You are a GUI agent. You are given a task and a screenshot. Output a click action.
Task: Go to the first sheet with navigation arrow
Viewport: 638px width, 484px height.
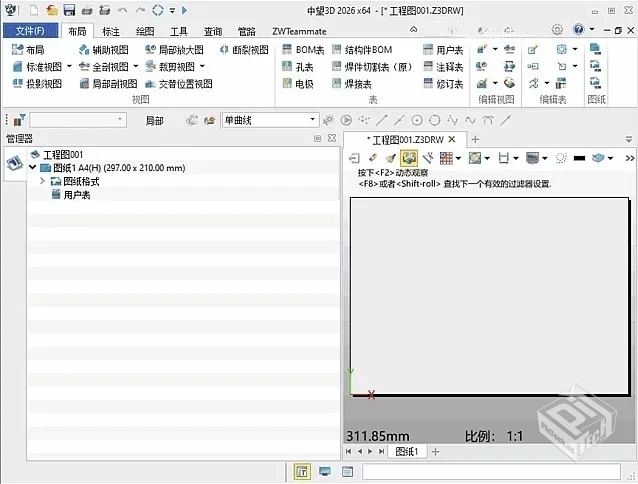coord(348,451)
